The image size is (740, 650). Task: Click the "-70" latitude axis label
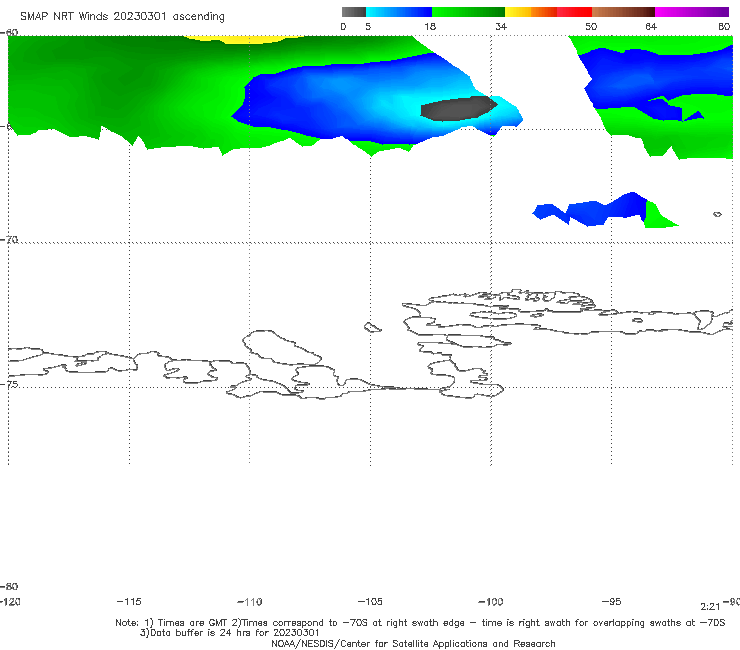pos(9,240)
